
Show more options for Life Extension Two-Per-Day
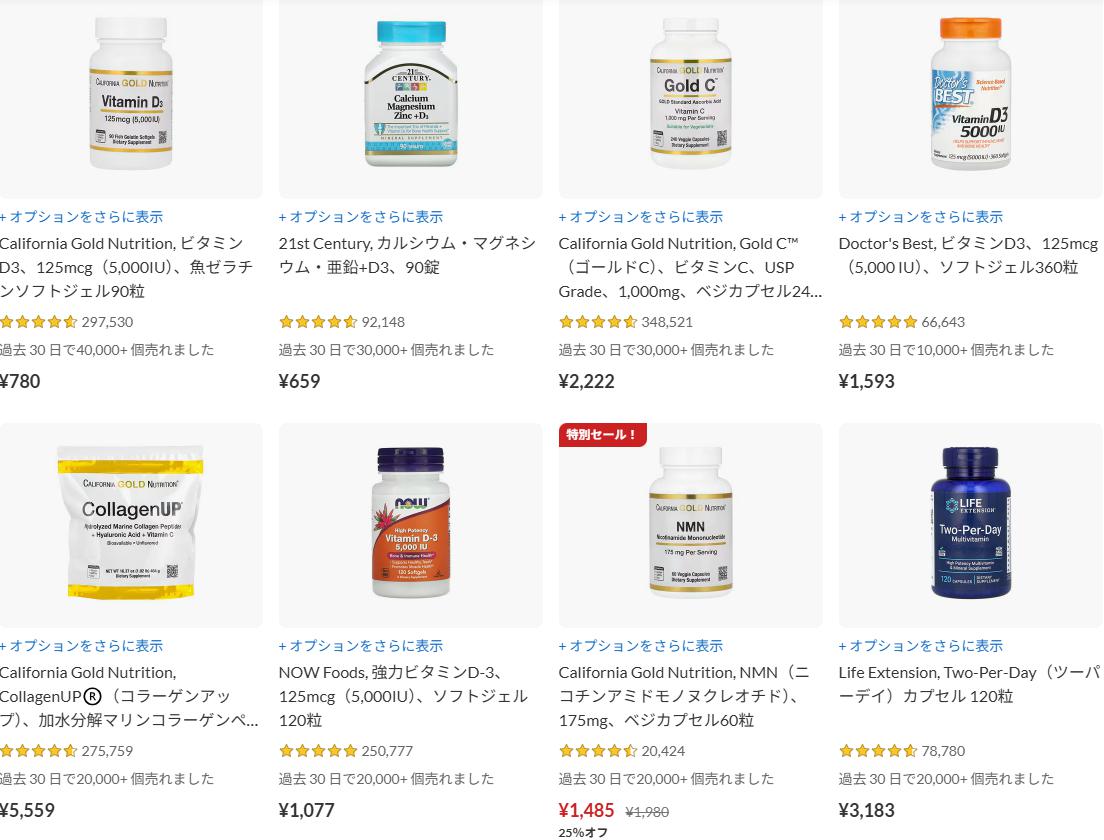pyautogui.click(x=921, y=646)
